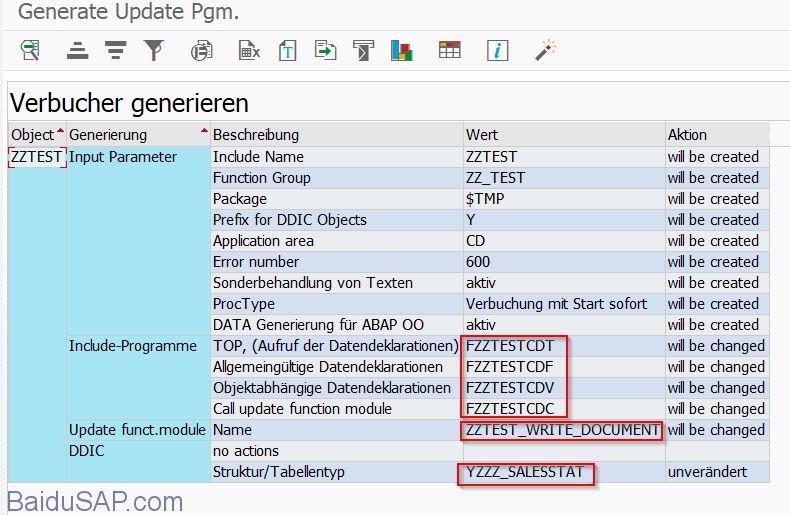Click the Generierung column header

[108, 134]
